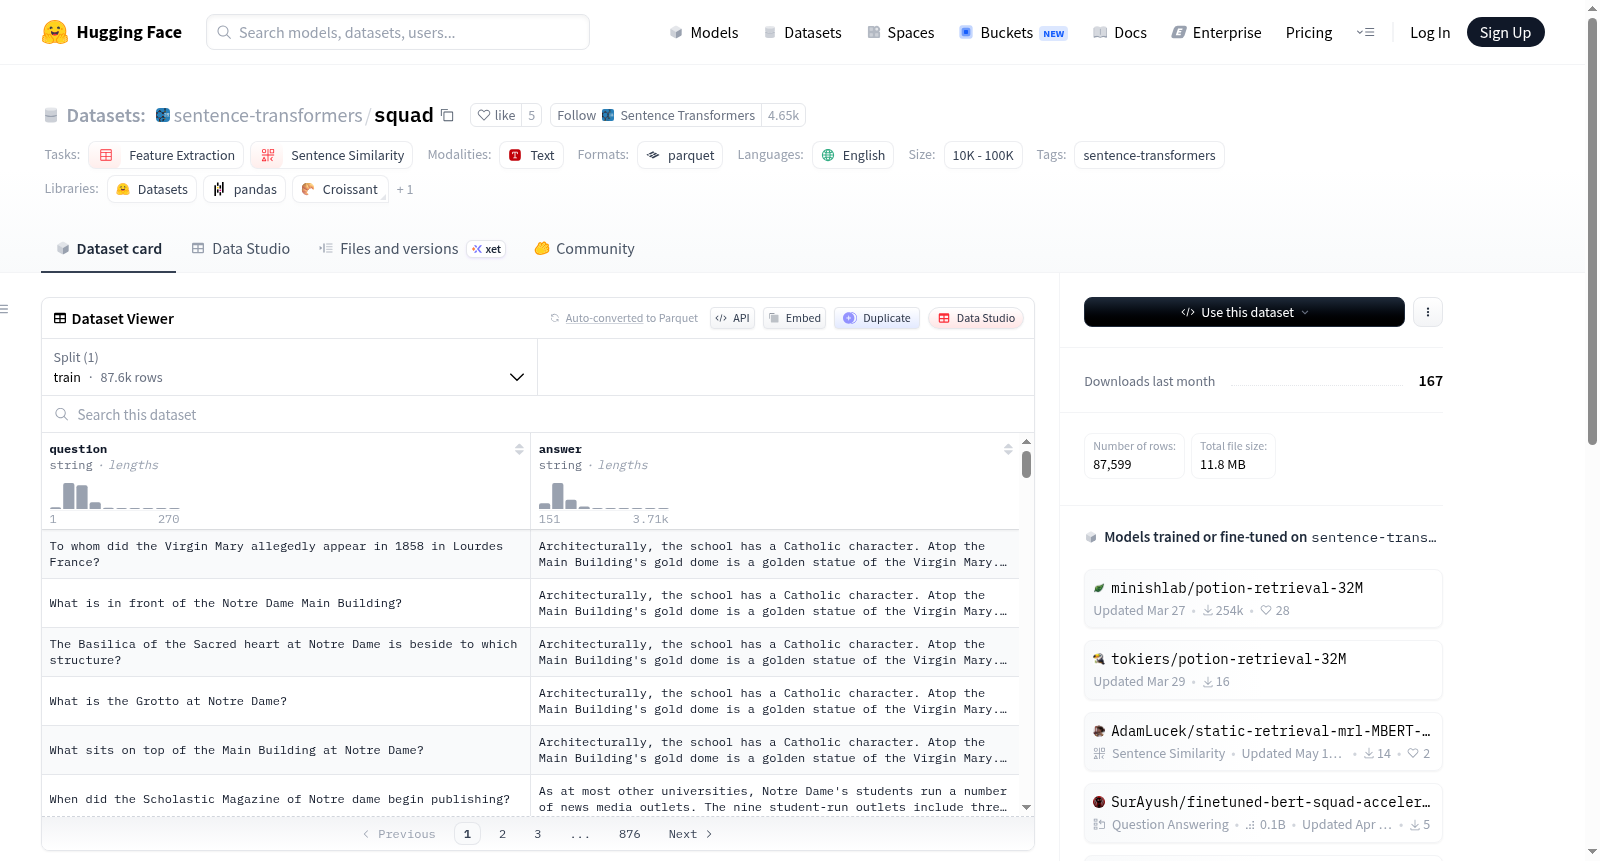Open the Datasets navigation item
The height and width of the screenshot is (861, 1600).
pyautogui.click(x=802, y=32)
